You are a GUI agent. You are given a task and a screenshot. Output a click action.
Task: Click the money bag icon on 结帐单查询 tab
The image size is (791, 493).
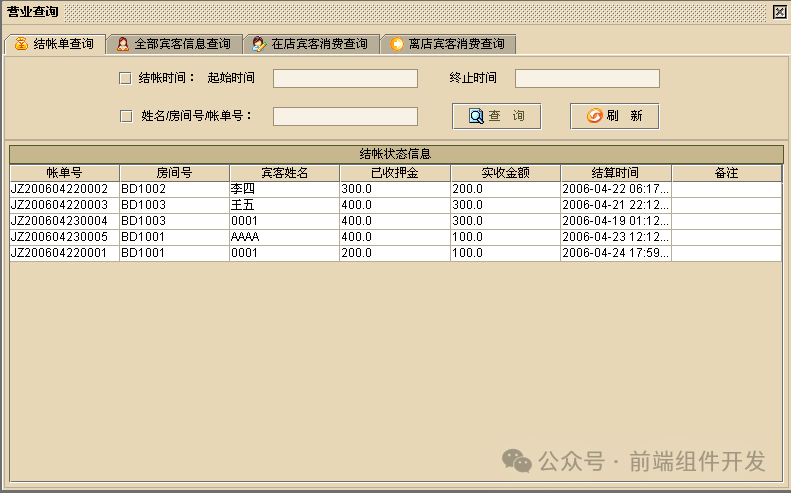(21, 44)
